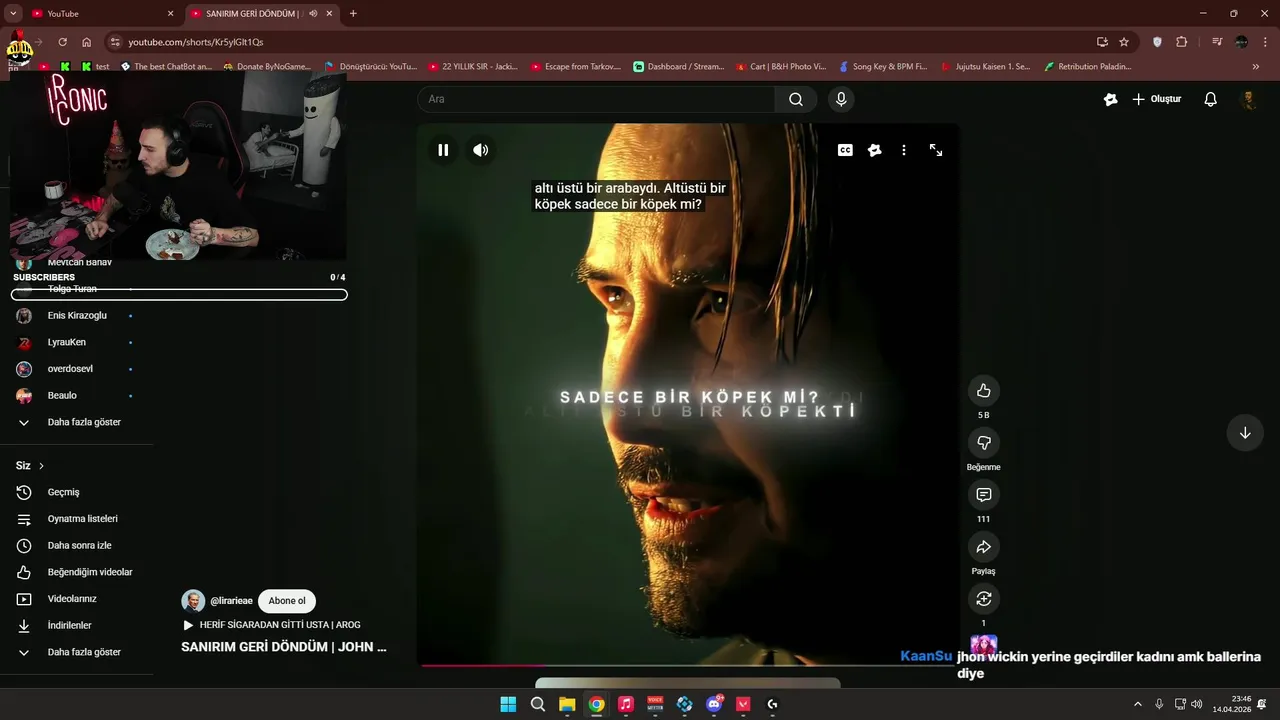1280x720 pixels.
Task: Open Enis Kirazoglu subscription channel
Action: pyautogui.click(x=77, y=316)
